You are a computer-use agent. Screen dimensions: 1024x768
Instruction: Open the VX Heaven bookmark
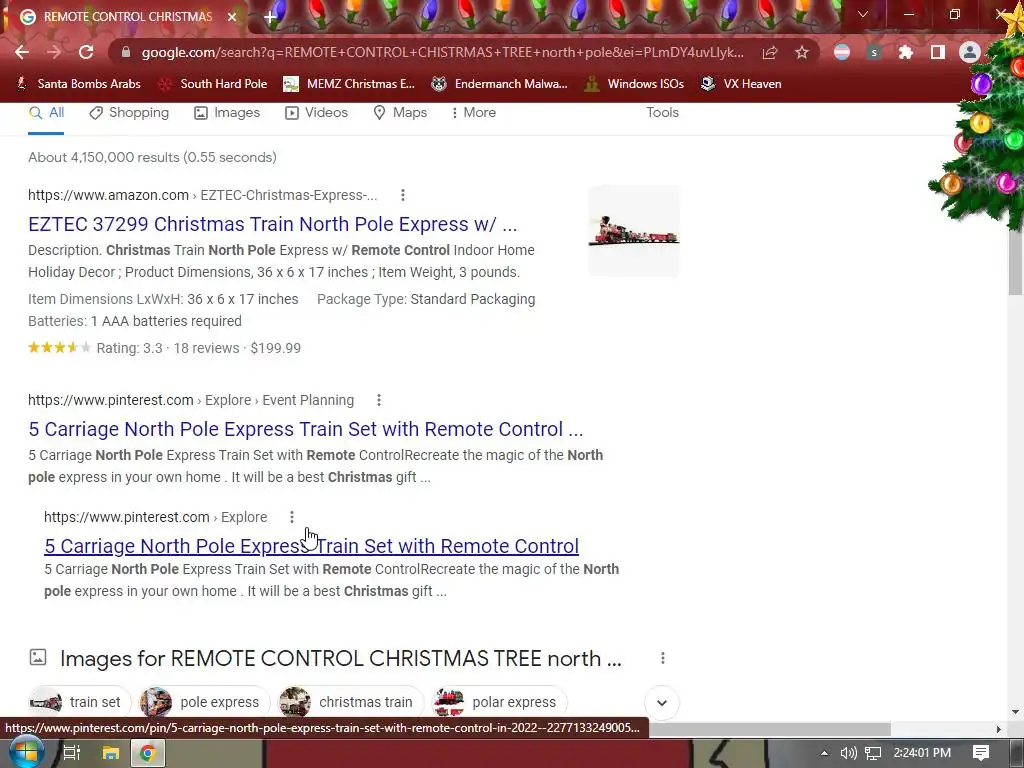coord(741,84)
